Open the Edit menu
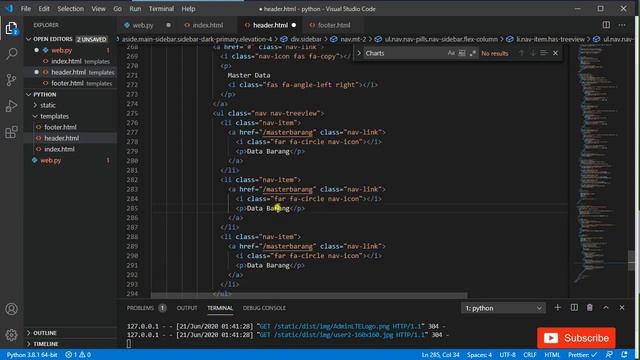Viewport: 640px width, 360px height. pos(44,9)
